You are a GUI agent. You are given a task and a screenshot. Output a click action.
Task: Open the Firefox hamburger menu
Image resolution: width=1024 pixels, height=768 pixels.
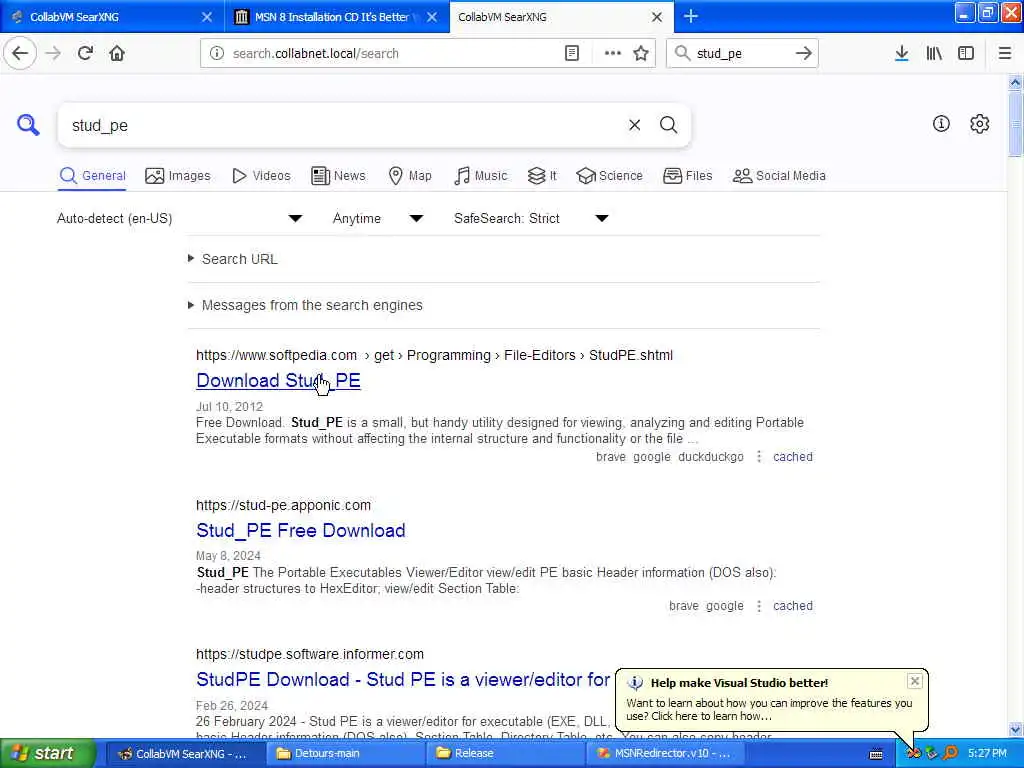pyautogui.click(x=1004, y=53)
